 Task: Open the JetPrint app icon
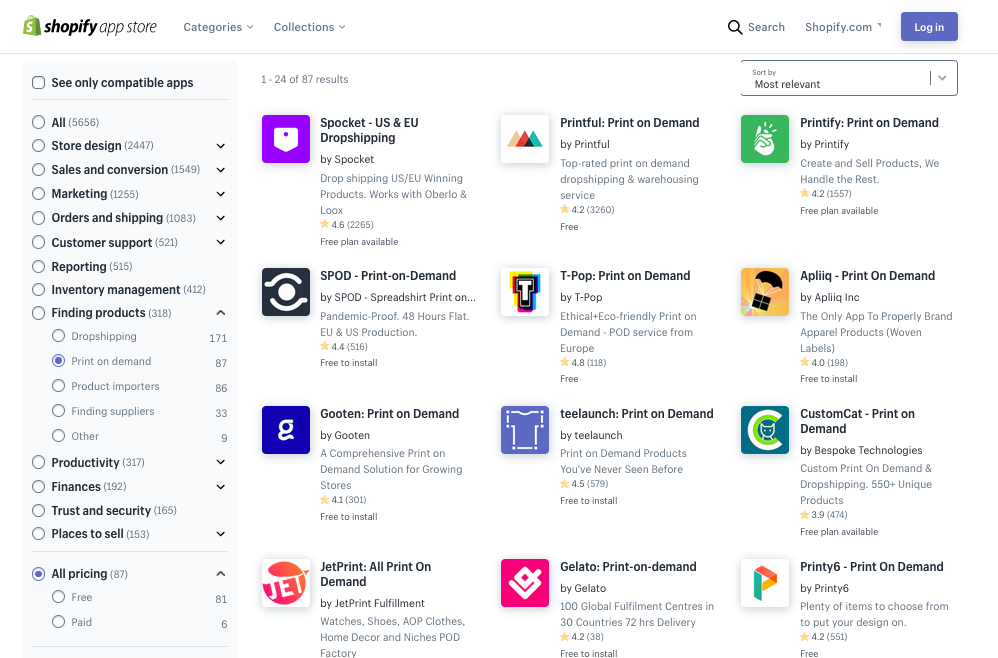(286, 583)
